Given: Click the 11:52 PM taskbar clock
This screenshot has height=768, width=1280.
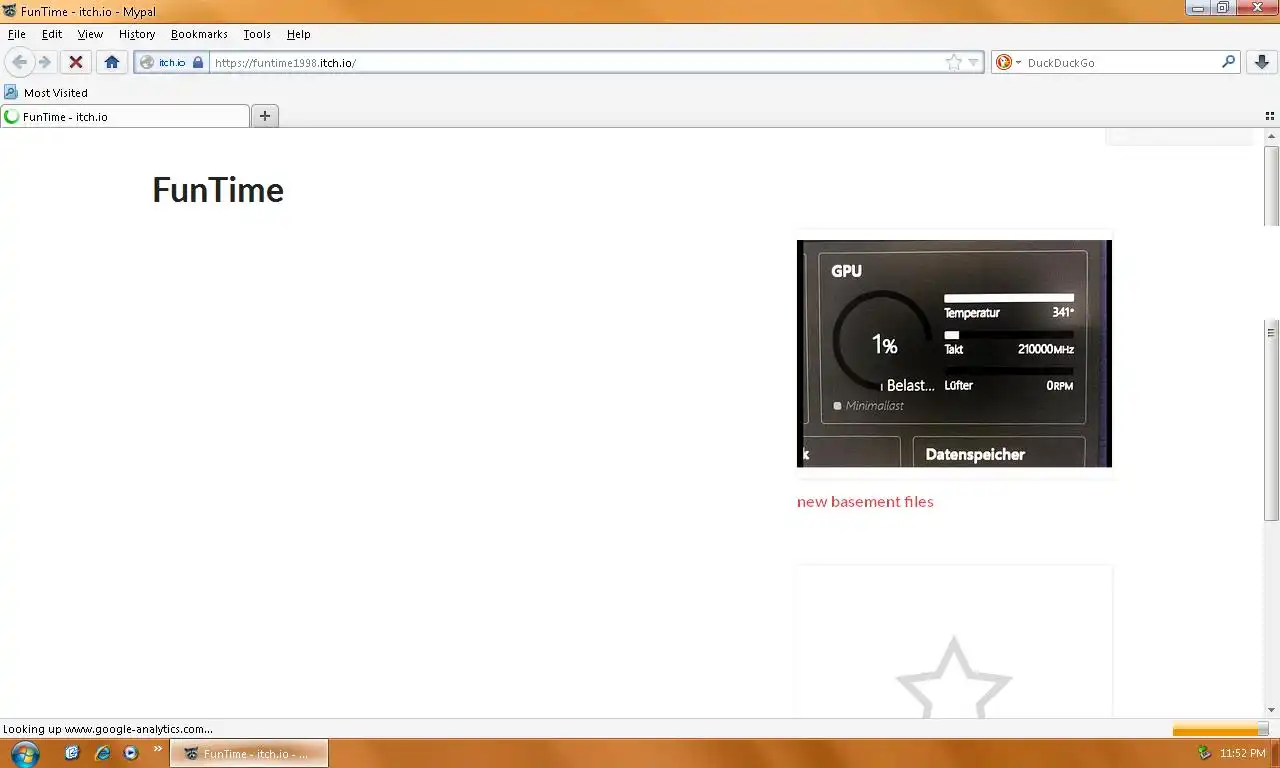Looking at the screenshot, I should coord(1242,754).
